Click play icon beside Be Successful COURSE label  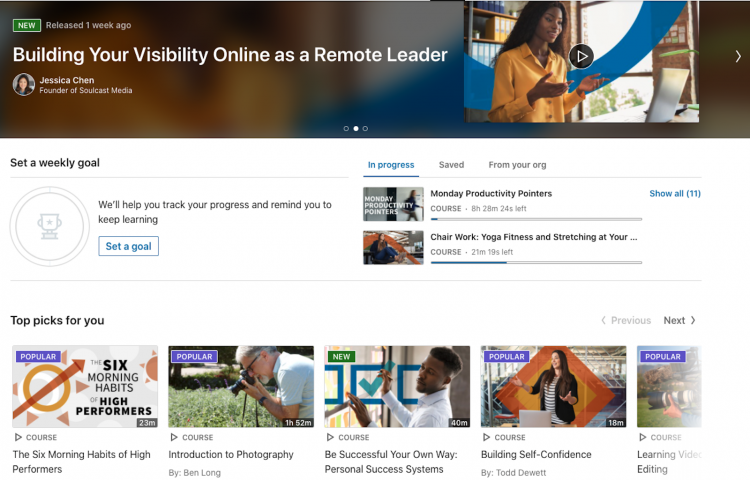330,437
